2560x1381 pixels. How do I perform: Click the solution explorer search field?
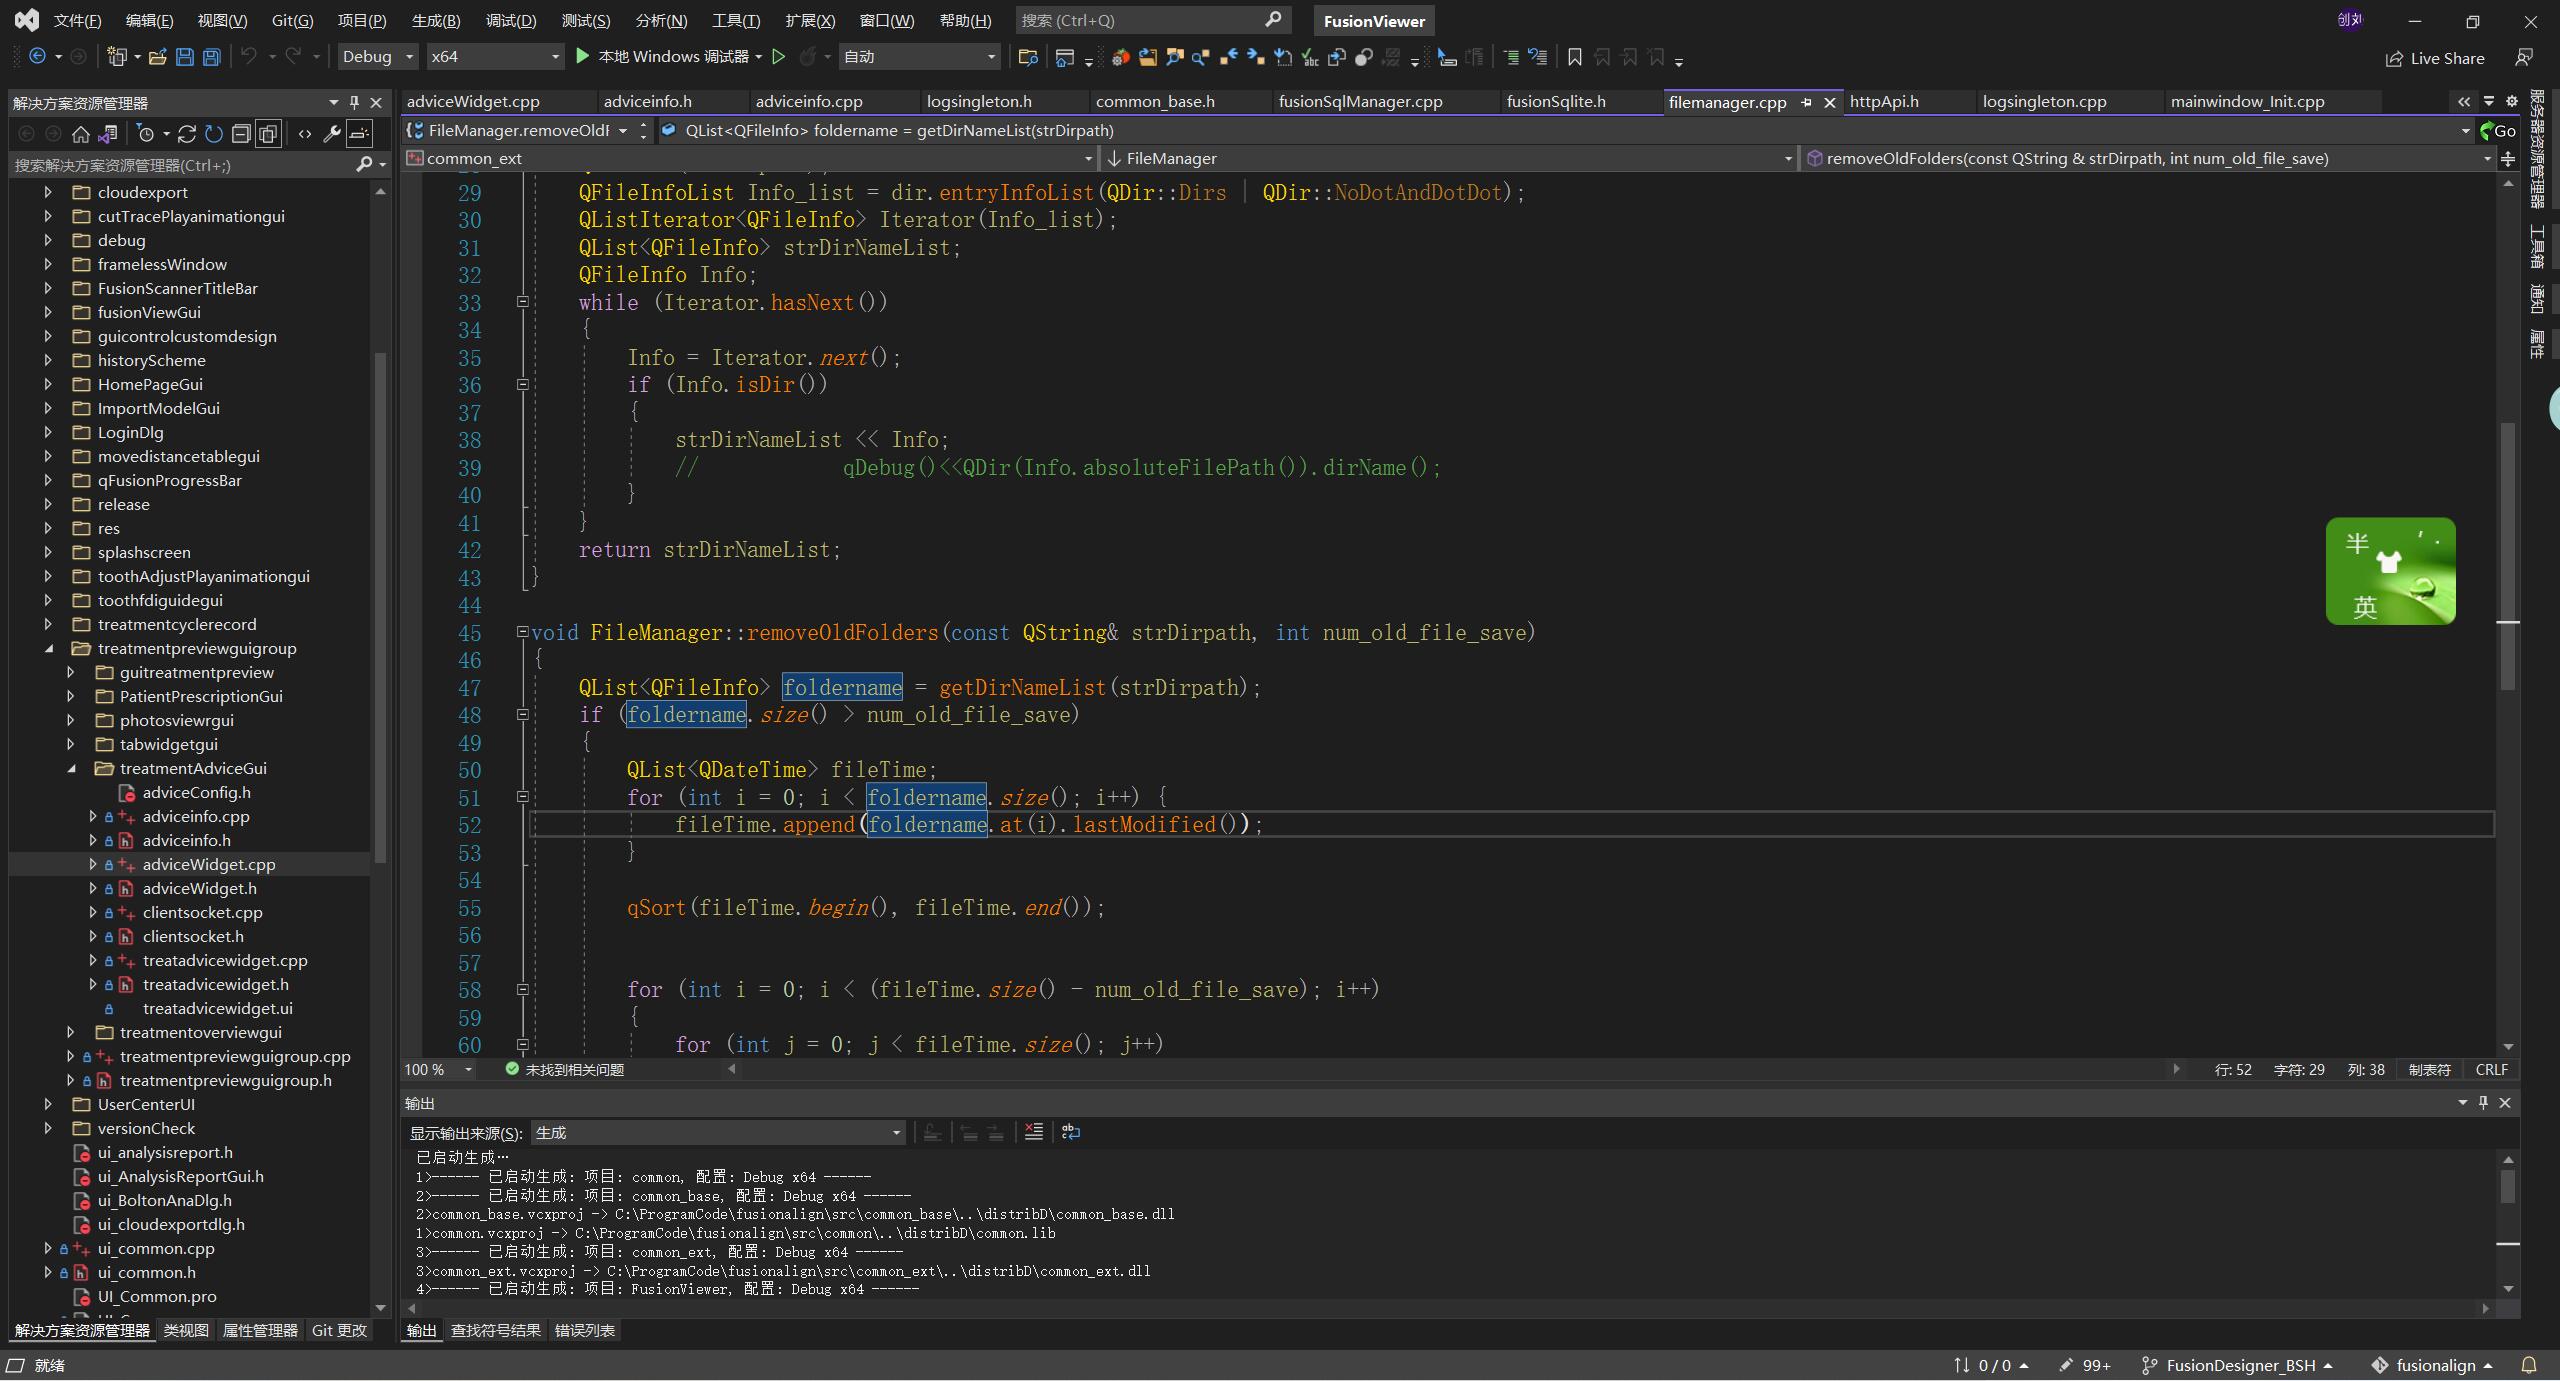180,165
